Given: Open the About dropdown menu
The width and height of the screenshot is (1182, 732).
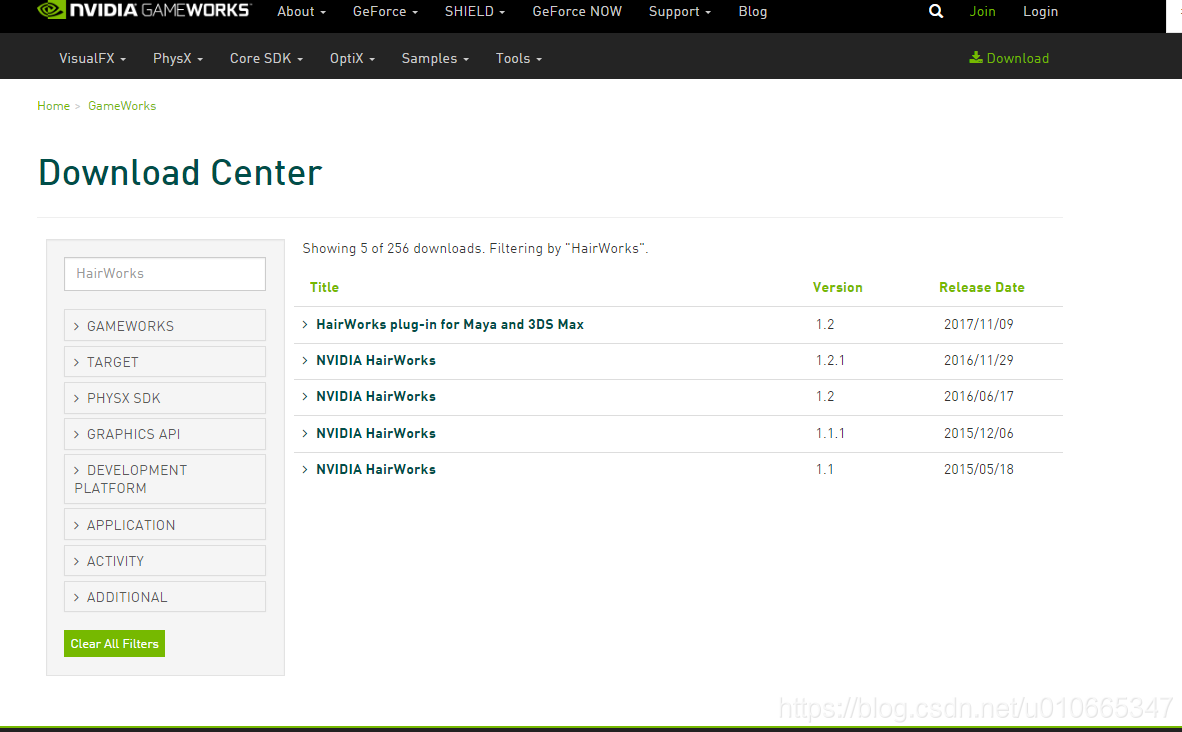Looking at the screenshot, I should 302,11.
